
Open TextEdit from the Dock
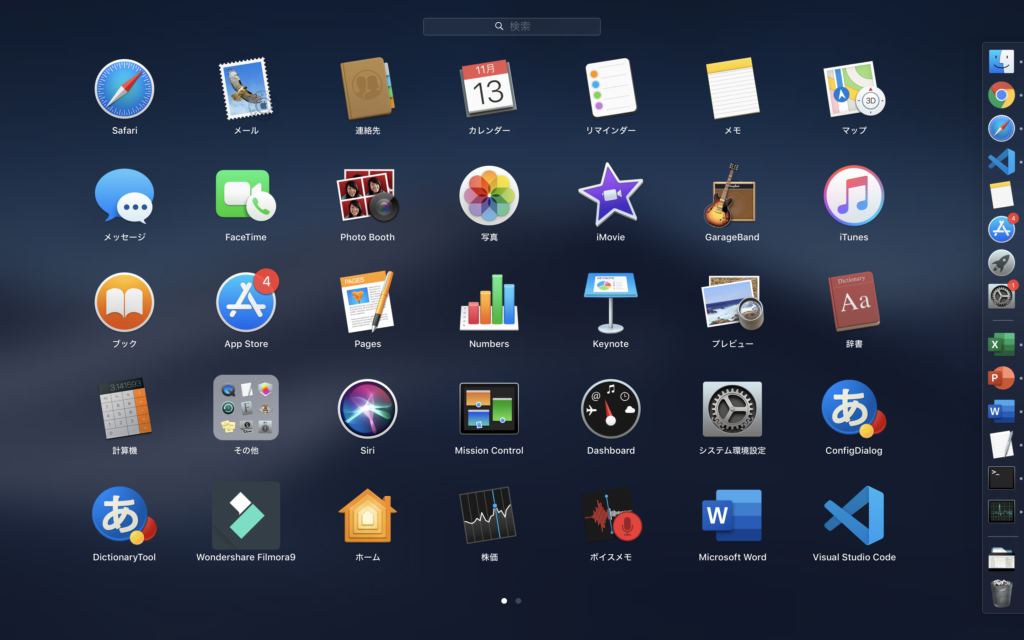point(1001,444)
